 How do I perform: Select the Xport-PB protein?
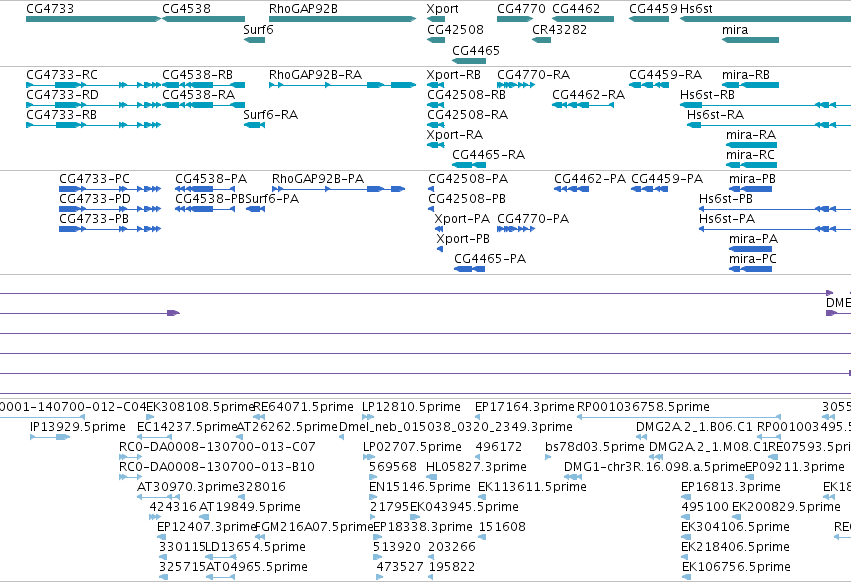(440, 249)
